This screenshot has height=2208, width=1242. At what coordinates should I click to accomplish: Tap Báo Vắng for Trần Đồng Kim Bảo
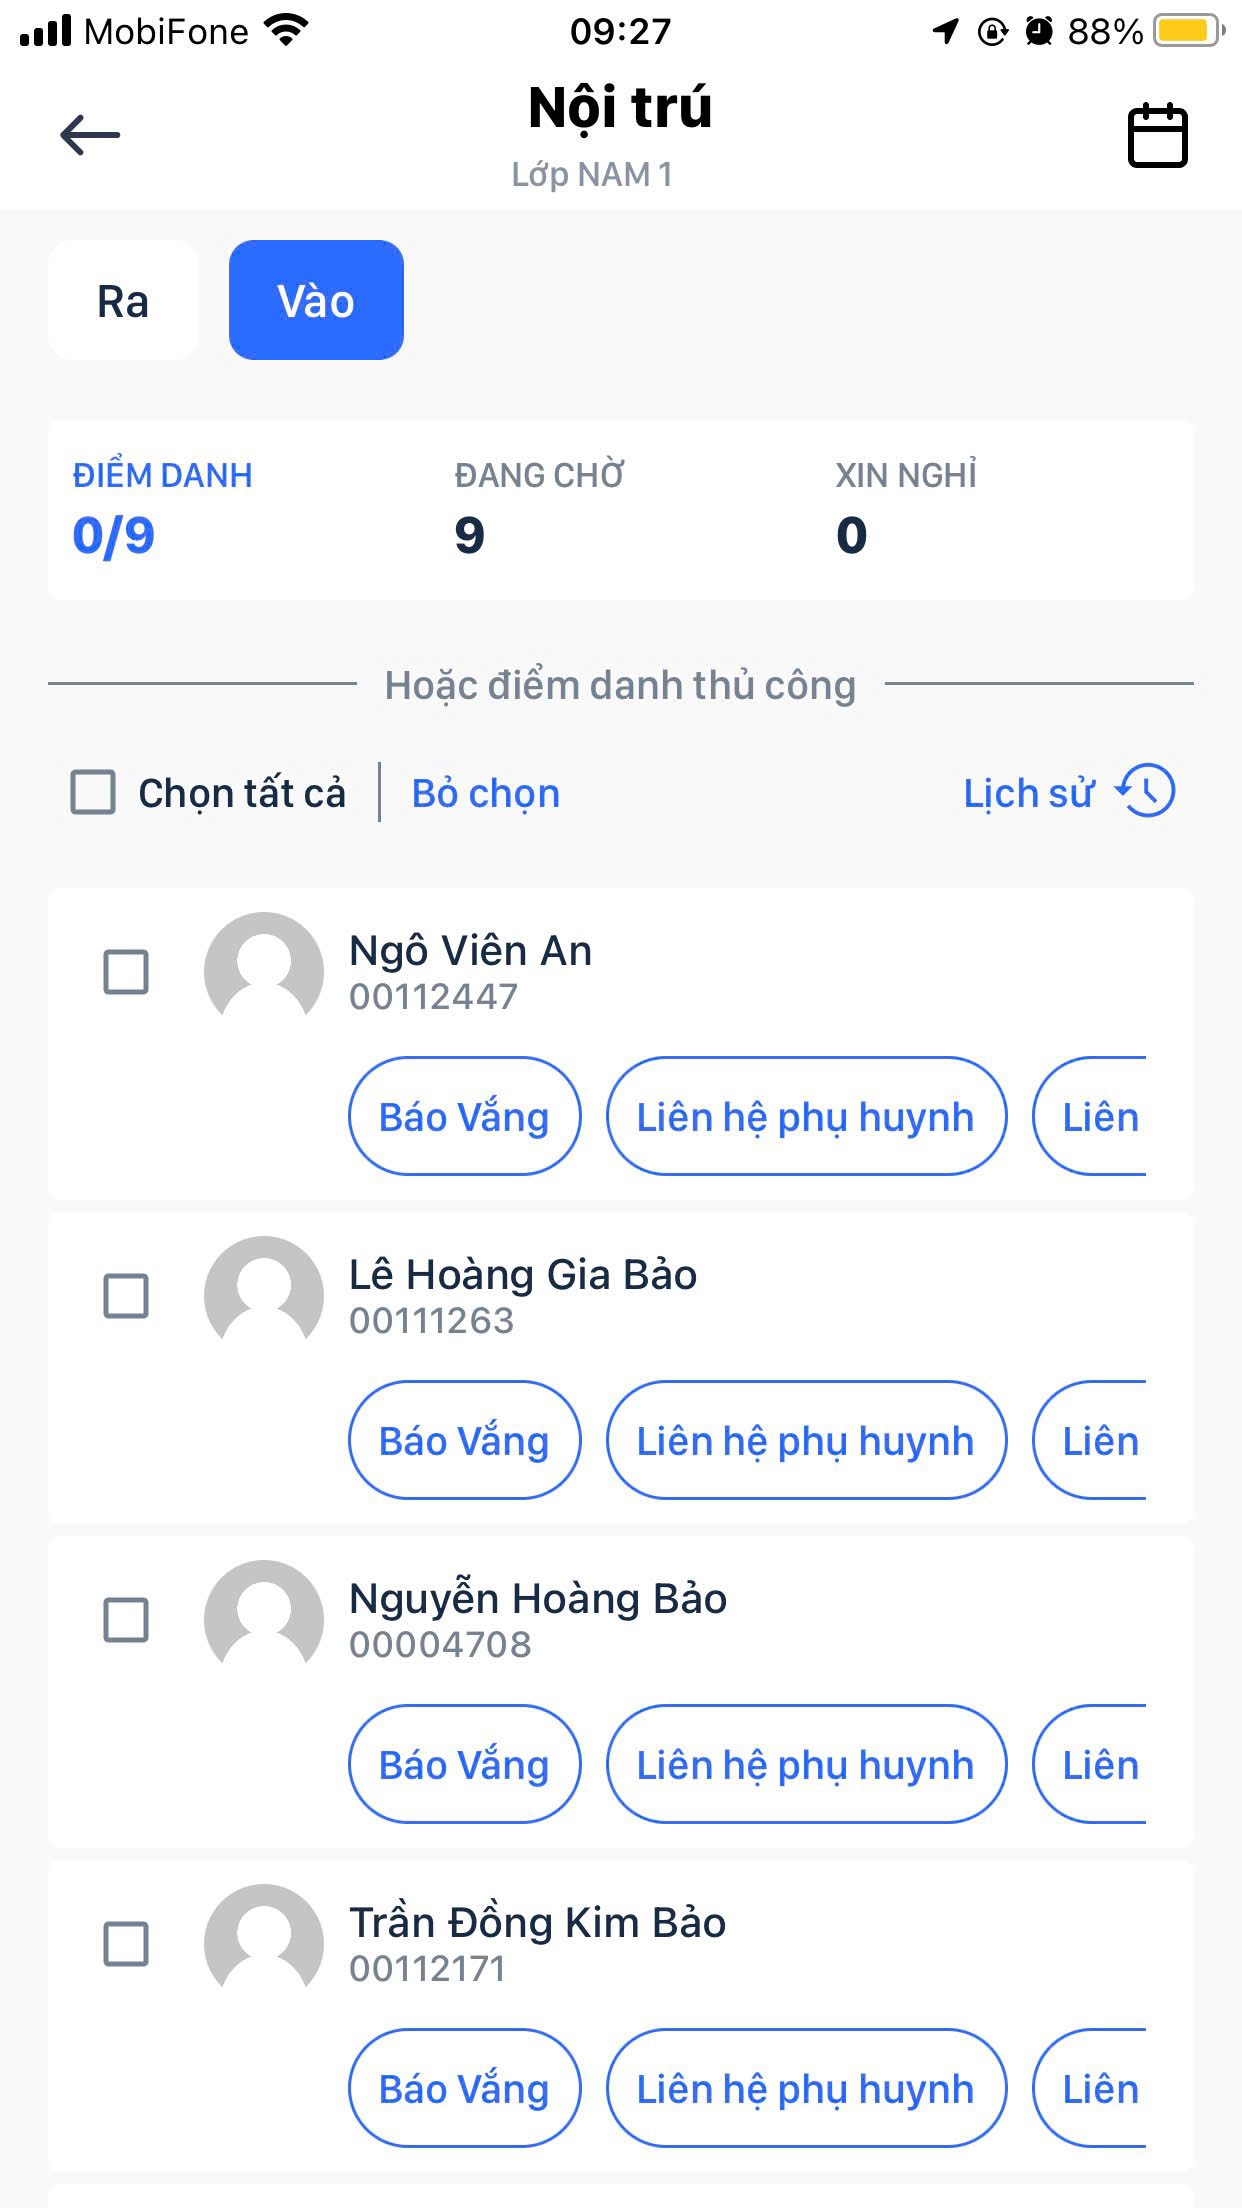(464, 2088)
